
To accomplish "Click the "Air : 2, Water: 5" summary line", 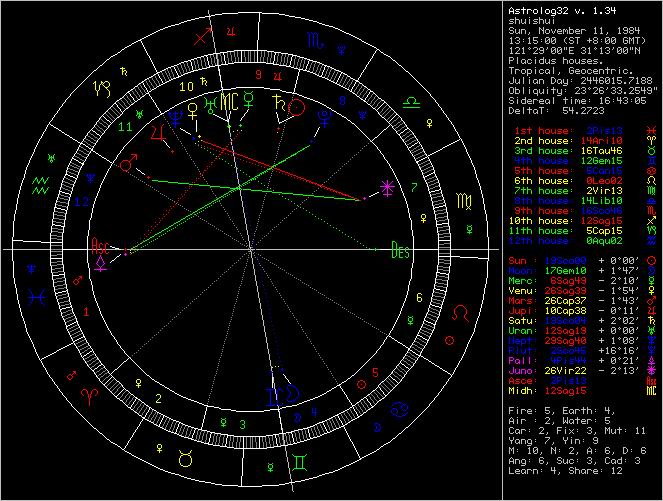I will pyautogui.click(x=559, y=421).
